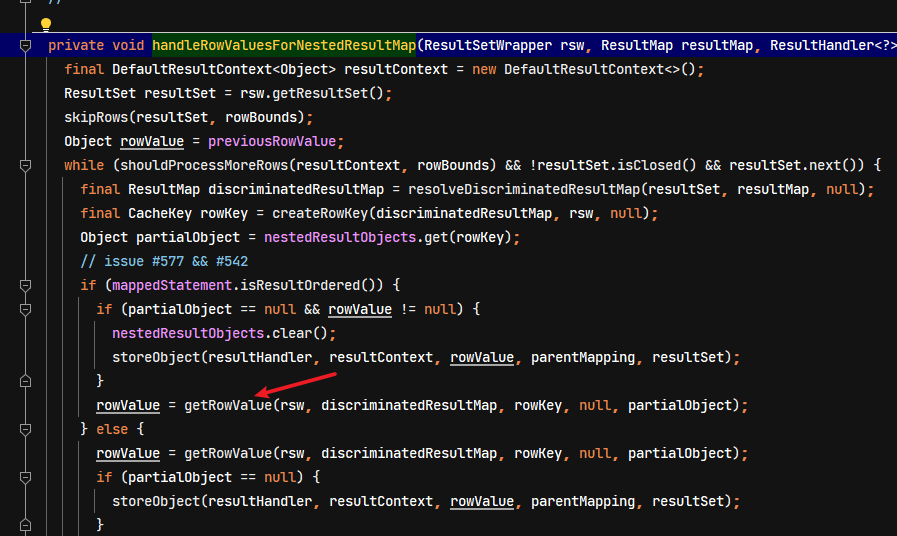
Task: Click the first storeObject method call
Action: 156,358
